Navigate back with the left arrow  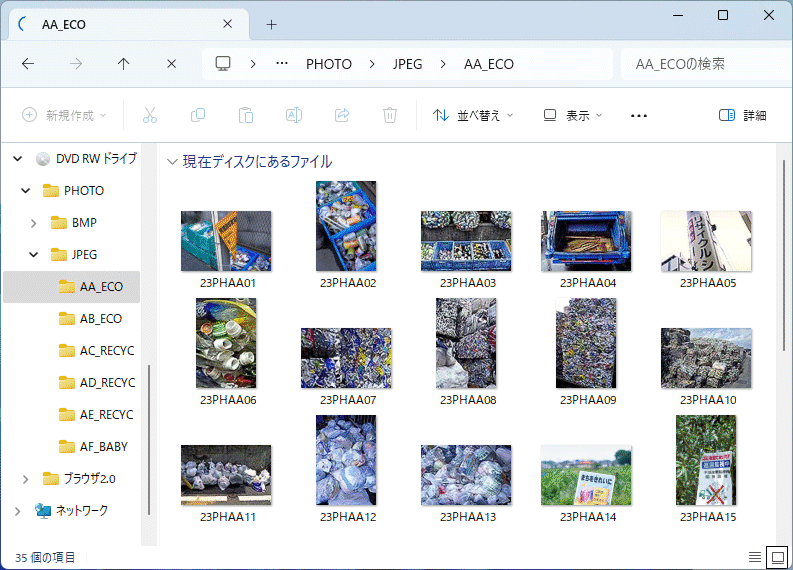click(x=28, y=64)
